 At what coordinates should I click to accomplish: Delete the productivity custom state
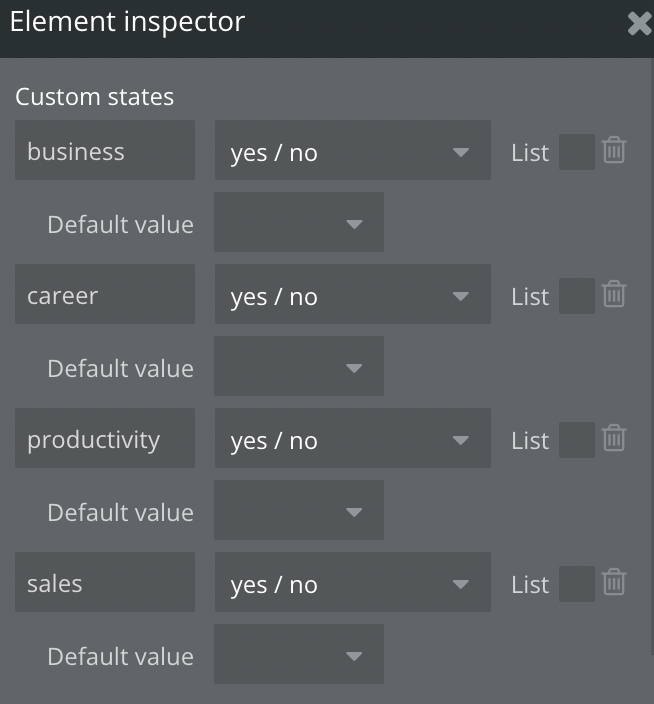pyautogui.click(x=614, y=439)
